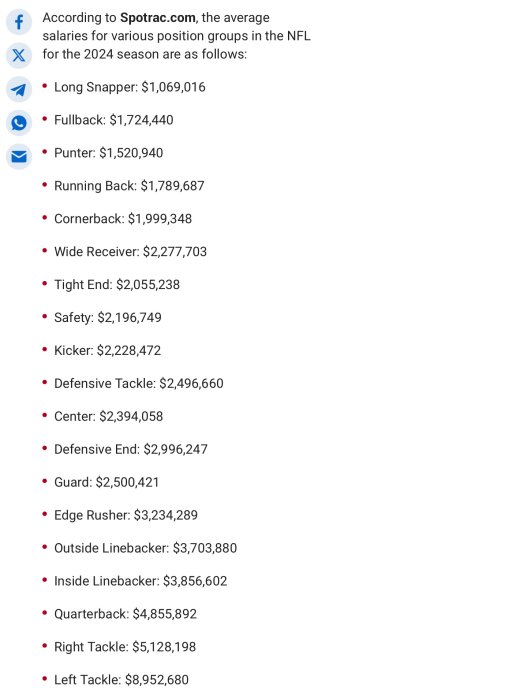509x700 pixels.
Task: Select the Outside Linebacker entry
Action: [145, 548]
